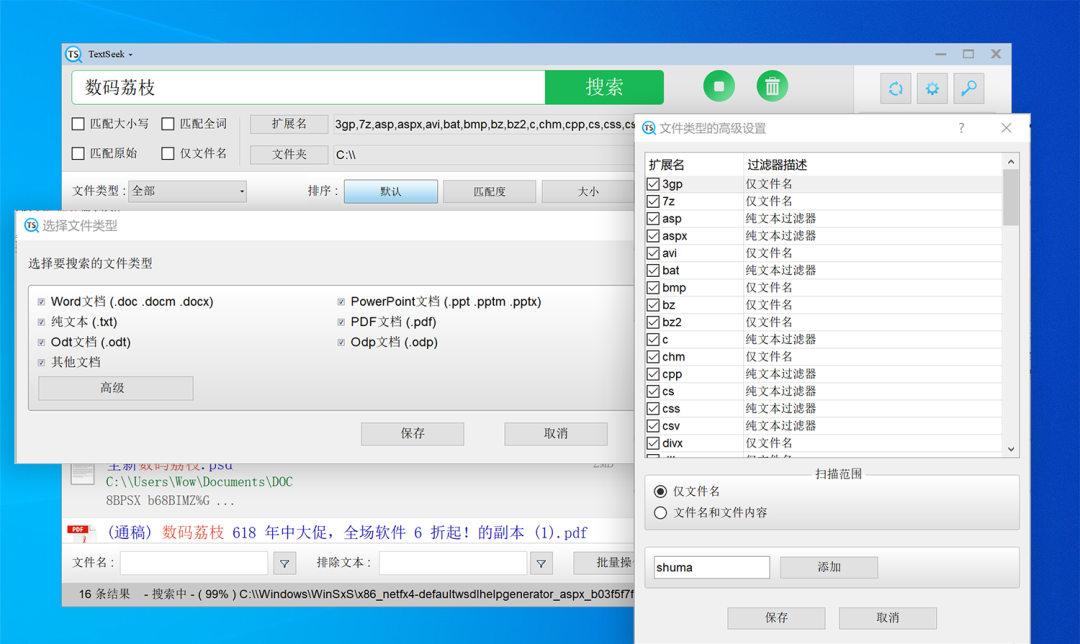
Task: Uncheck PowerPoint文档 checkbox
Action: click(341, 302)
